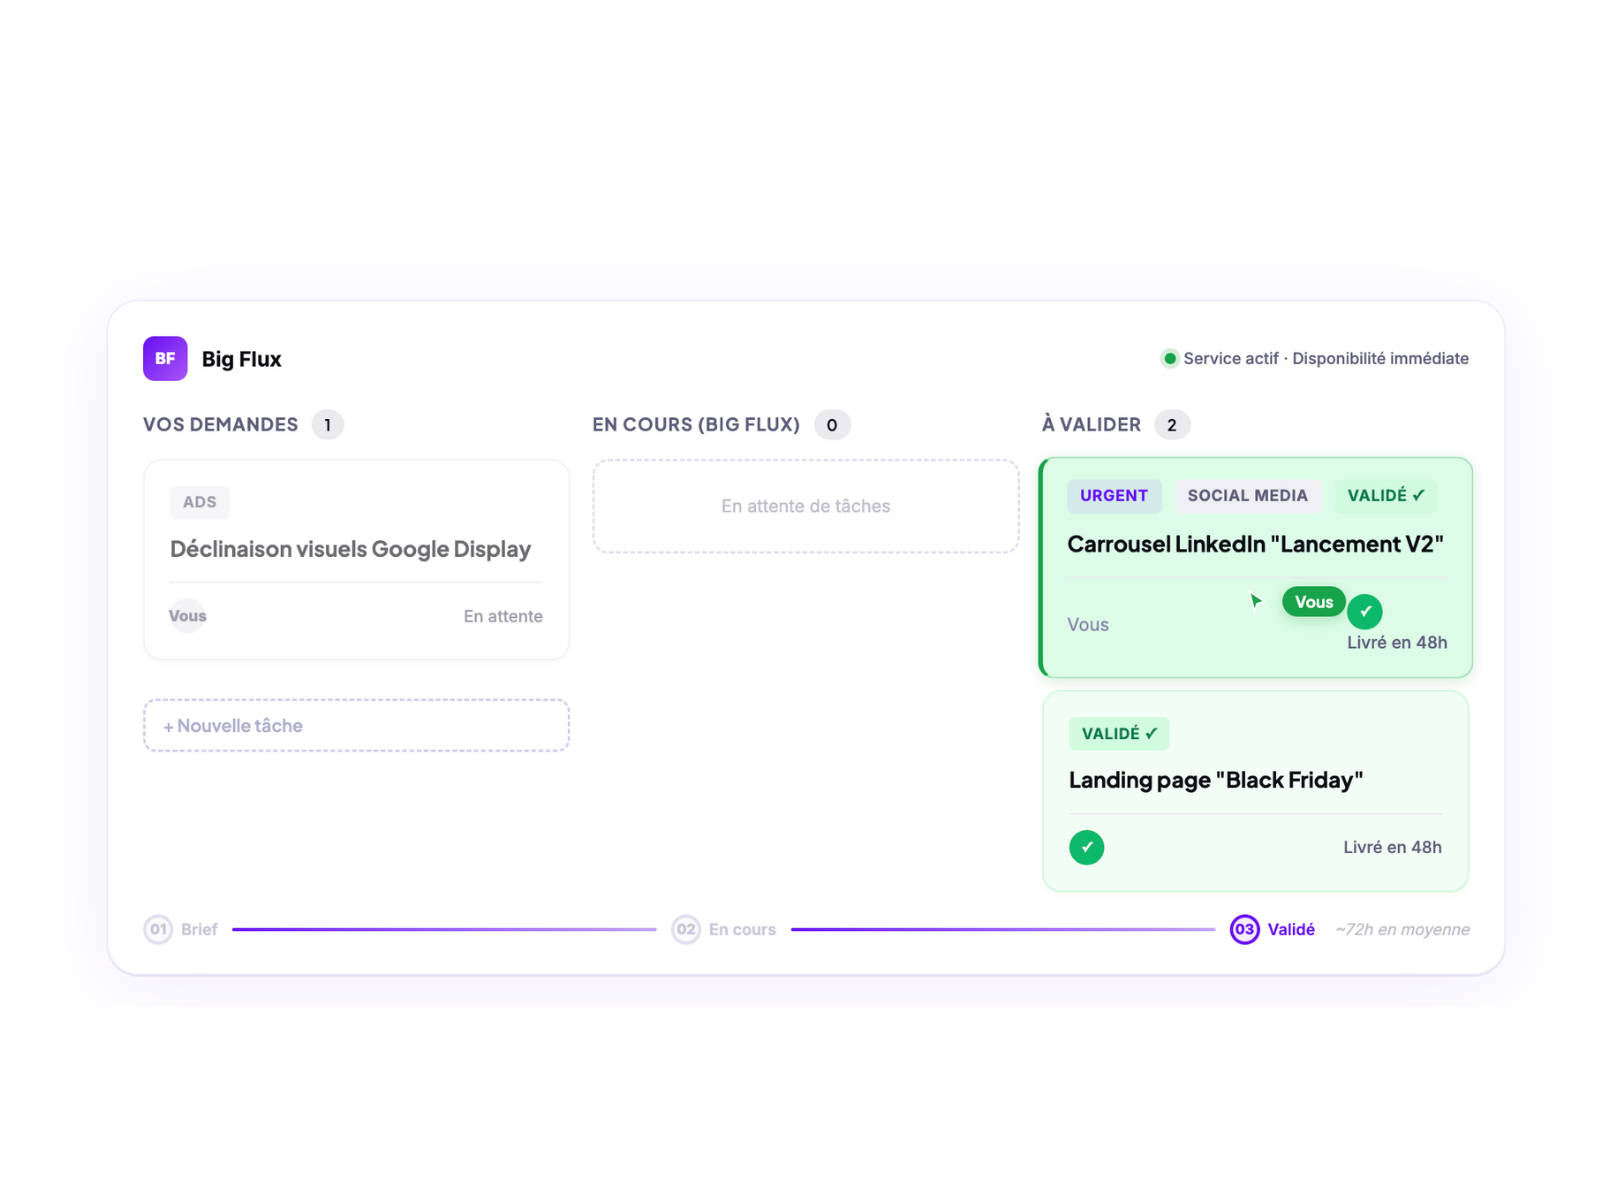Click the Service actif status dot
The width and height of the screenshot is (1600, 1200).
(x=1169, y=358)
